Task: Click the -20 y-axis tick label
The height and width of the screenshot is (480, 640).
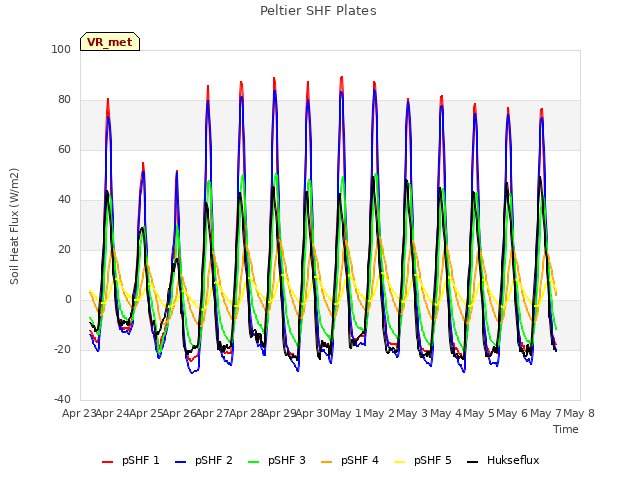Action: click(62, 349)
